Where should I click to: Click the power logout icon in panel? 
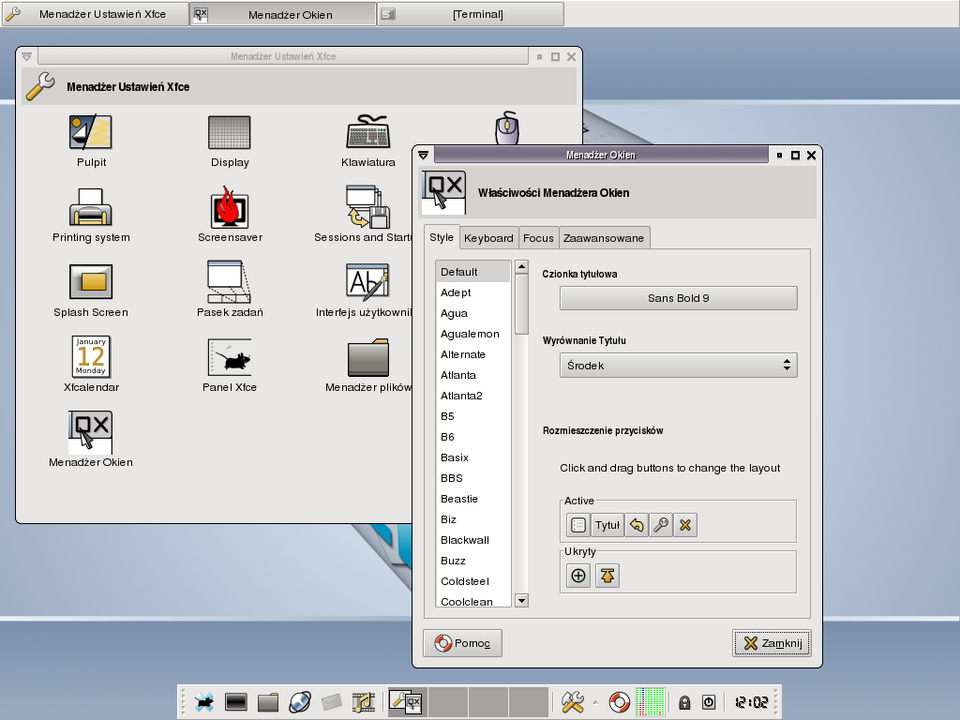[x=708, y=702]
